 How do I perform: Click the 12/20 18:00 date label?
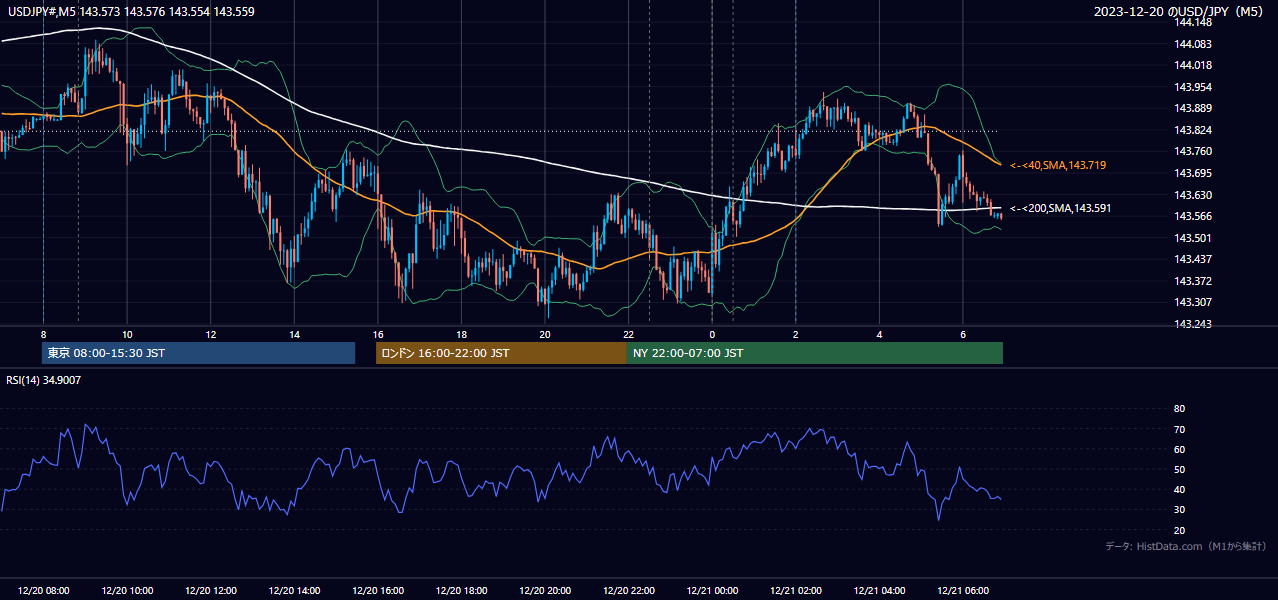pos(461,591)
